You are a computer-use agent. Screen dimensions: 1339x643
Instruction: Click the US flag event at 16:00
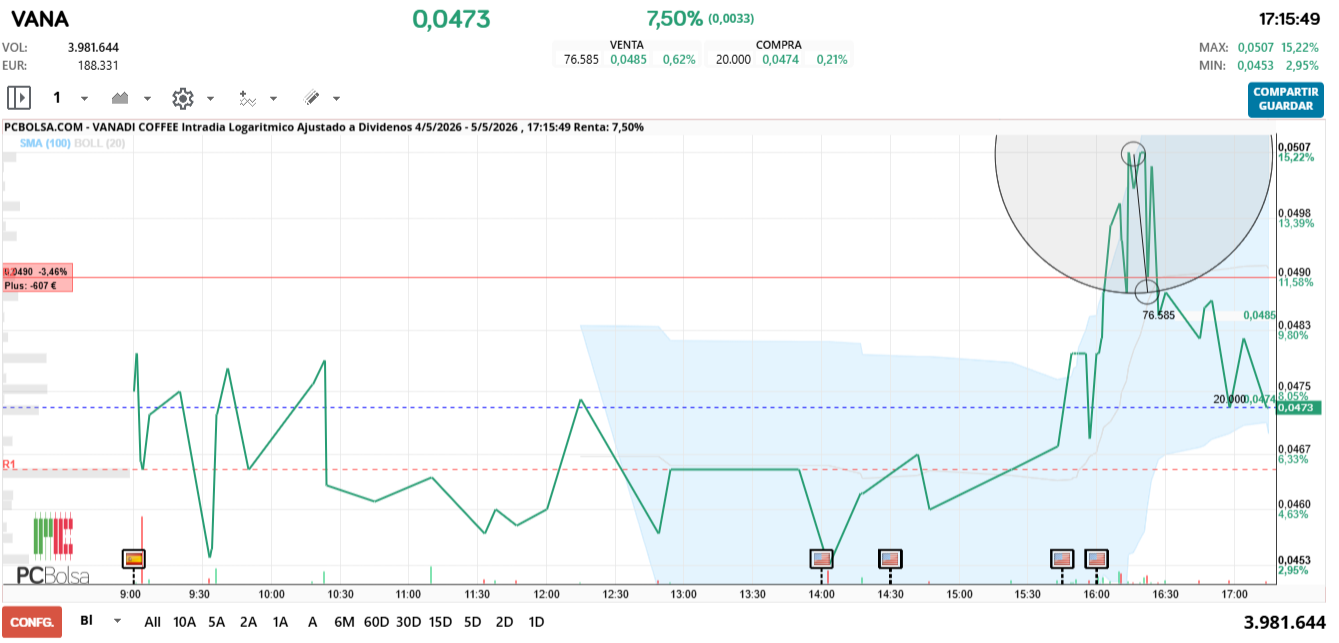click(x=1096, y=558)
